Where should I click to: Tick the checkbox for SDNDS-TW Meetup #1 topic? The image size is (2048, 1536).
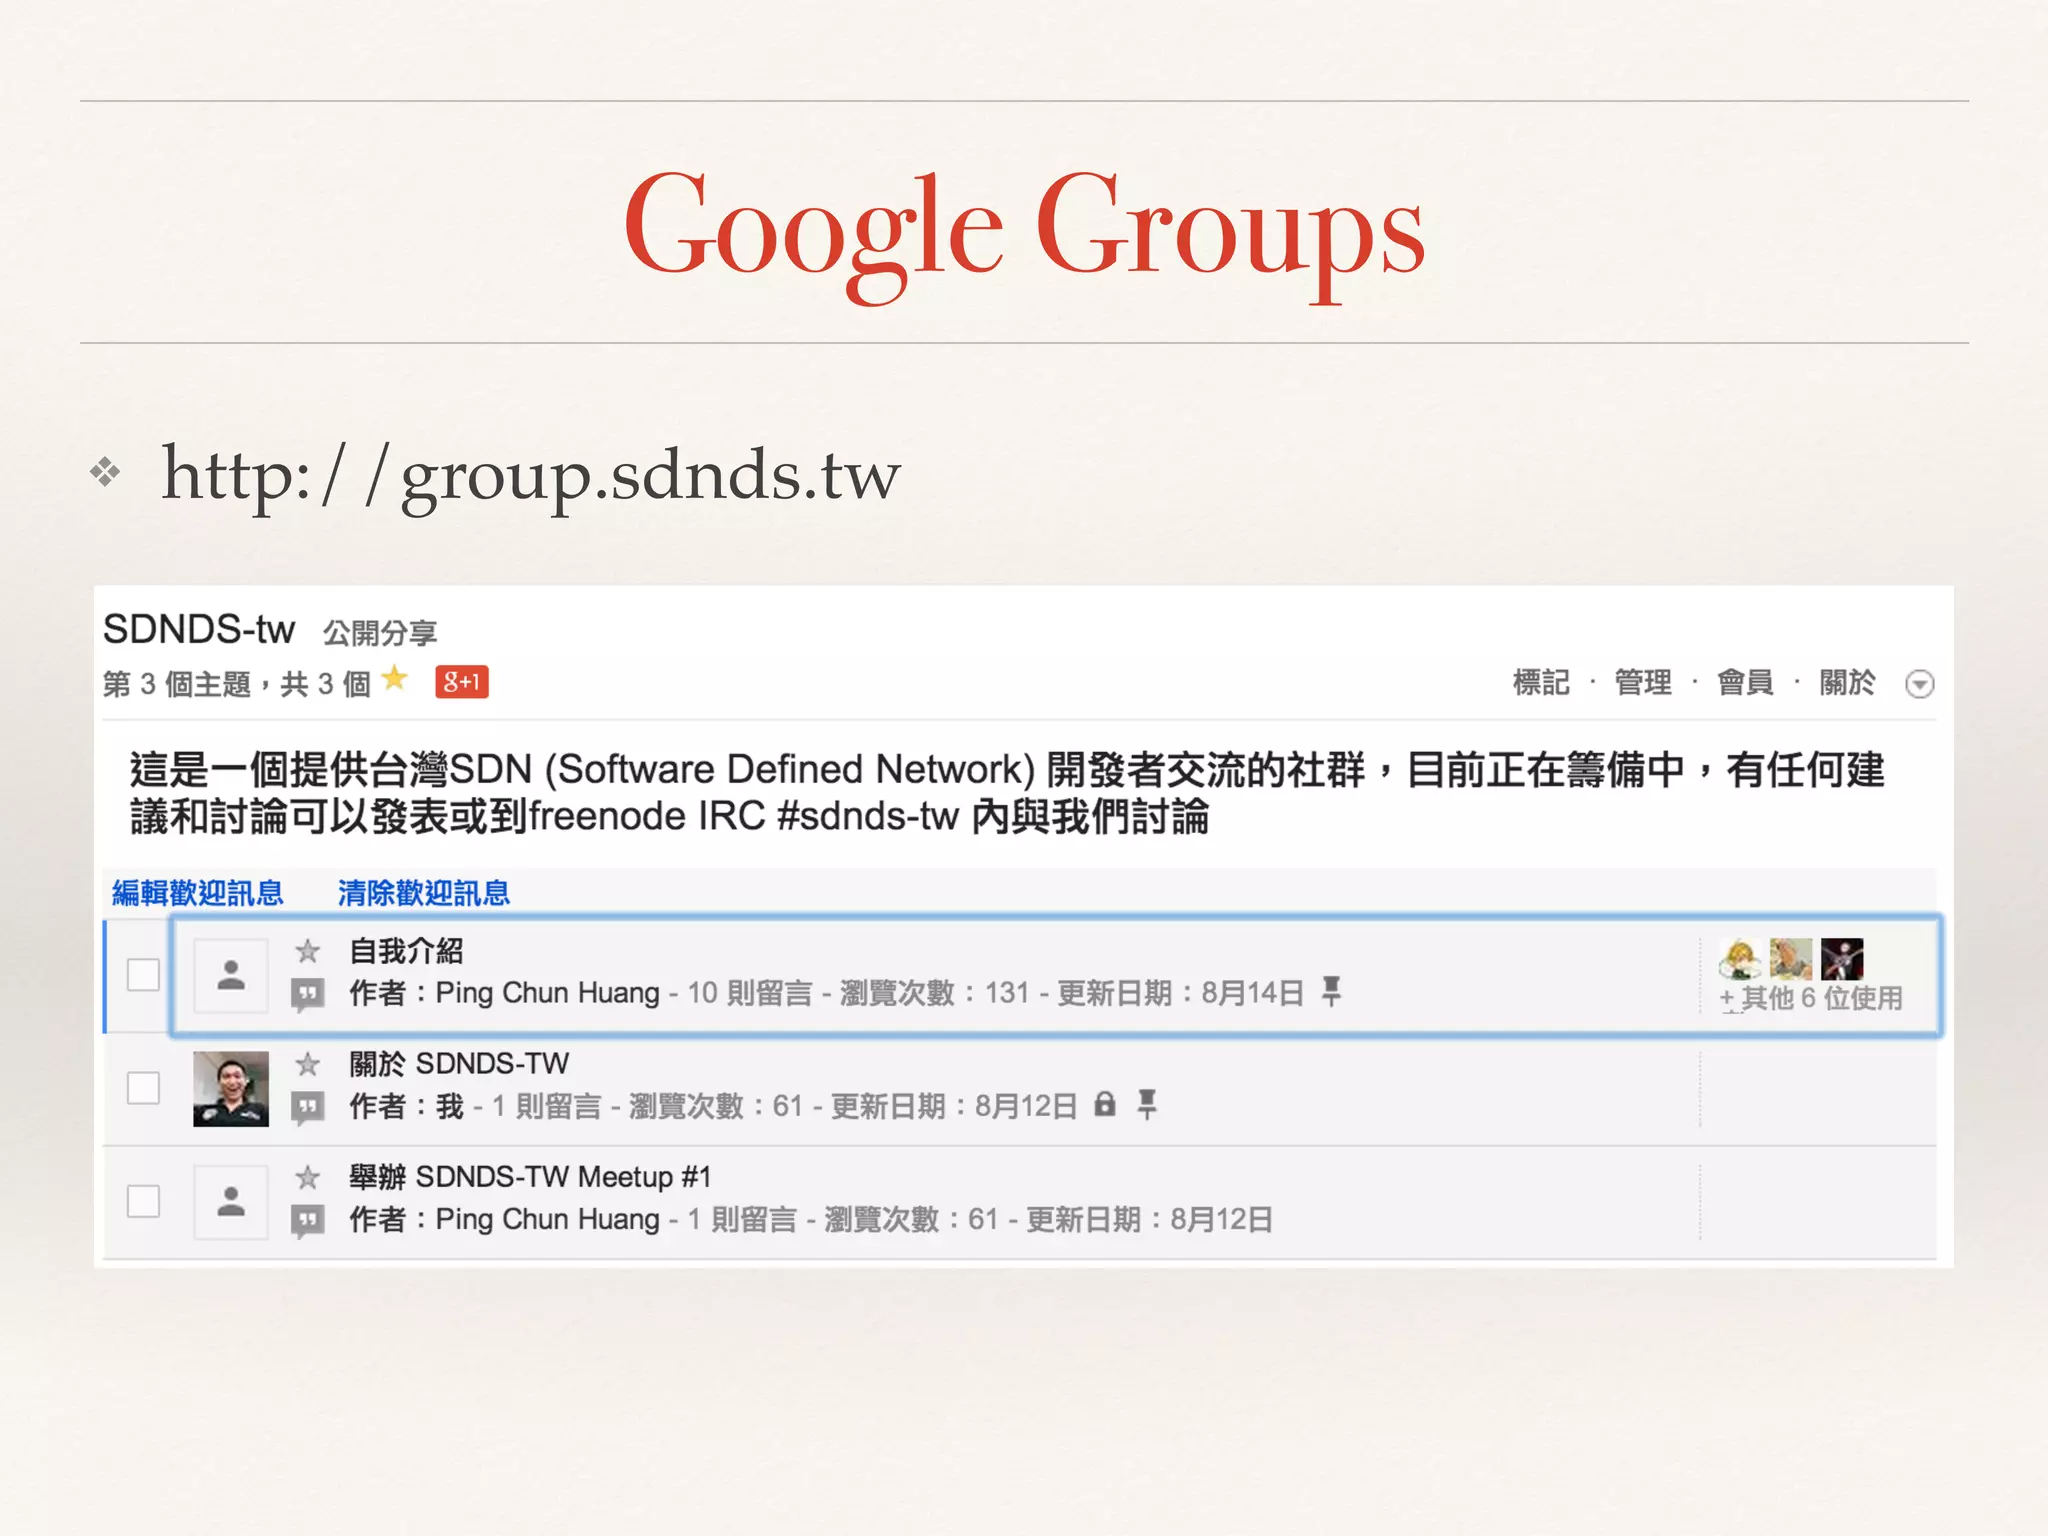click(144, 1201)
